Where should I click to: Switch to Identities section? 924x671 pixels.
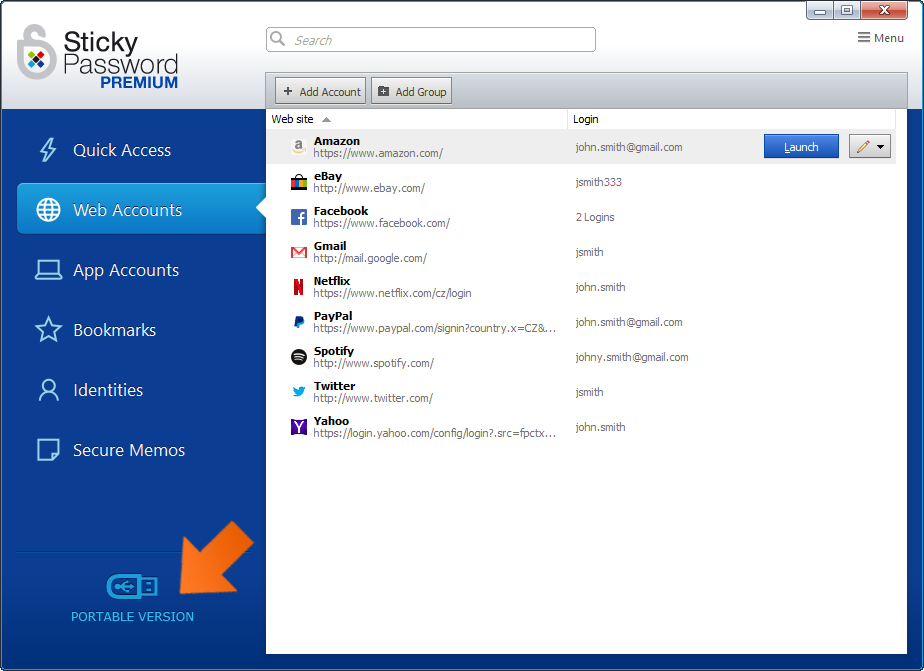pos(108,390)
